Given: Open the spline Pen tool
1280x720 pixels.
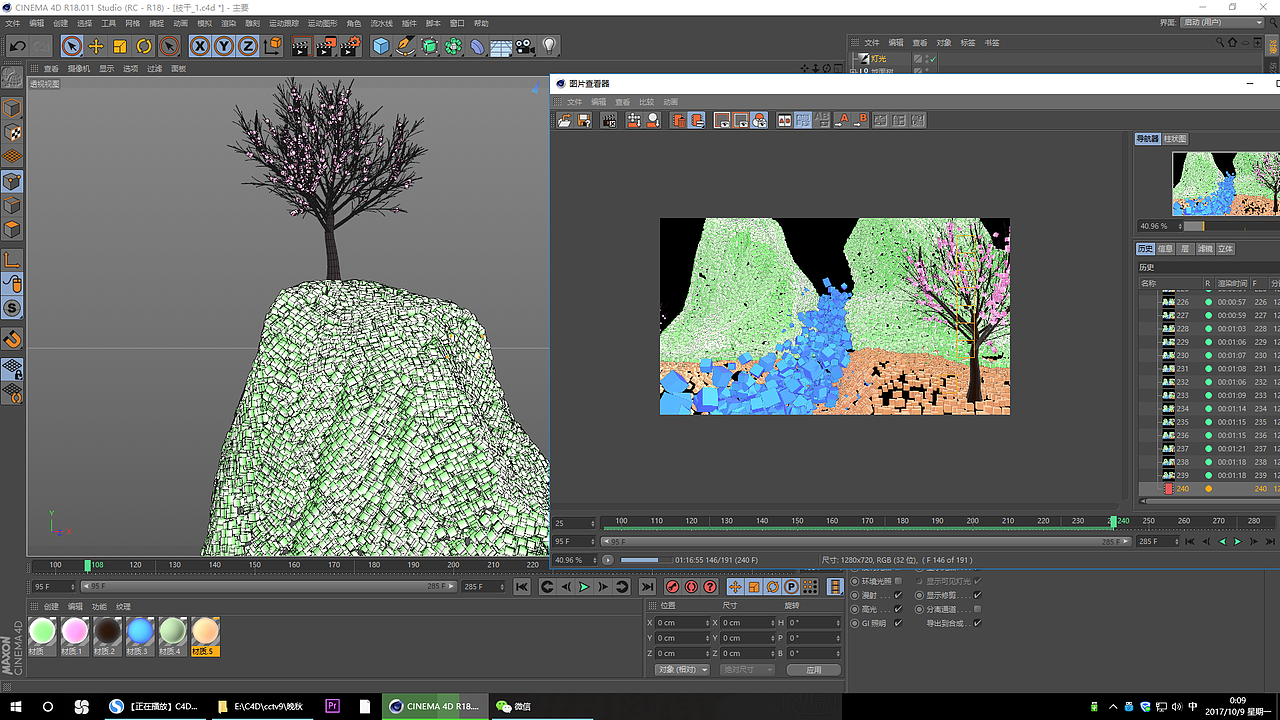Looking at the screenshot, I should 405,46.
